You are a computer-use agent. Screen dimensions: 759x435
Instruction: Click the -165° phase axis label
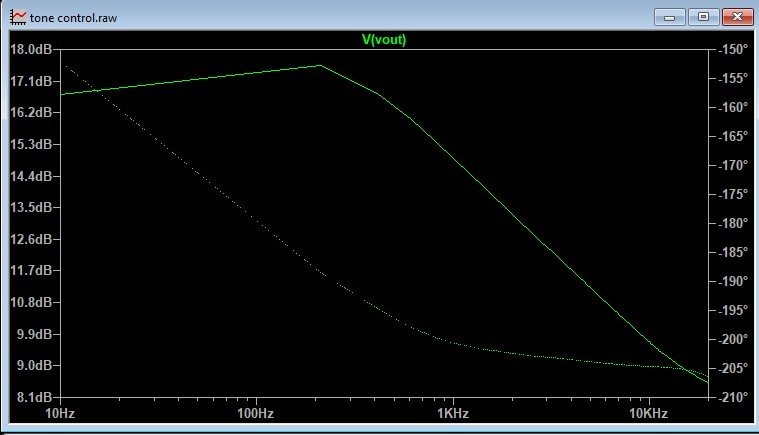click(733, 136)
